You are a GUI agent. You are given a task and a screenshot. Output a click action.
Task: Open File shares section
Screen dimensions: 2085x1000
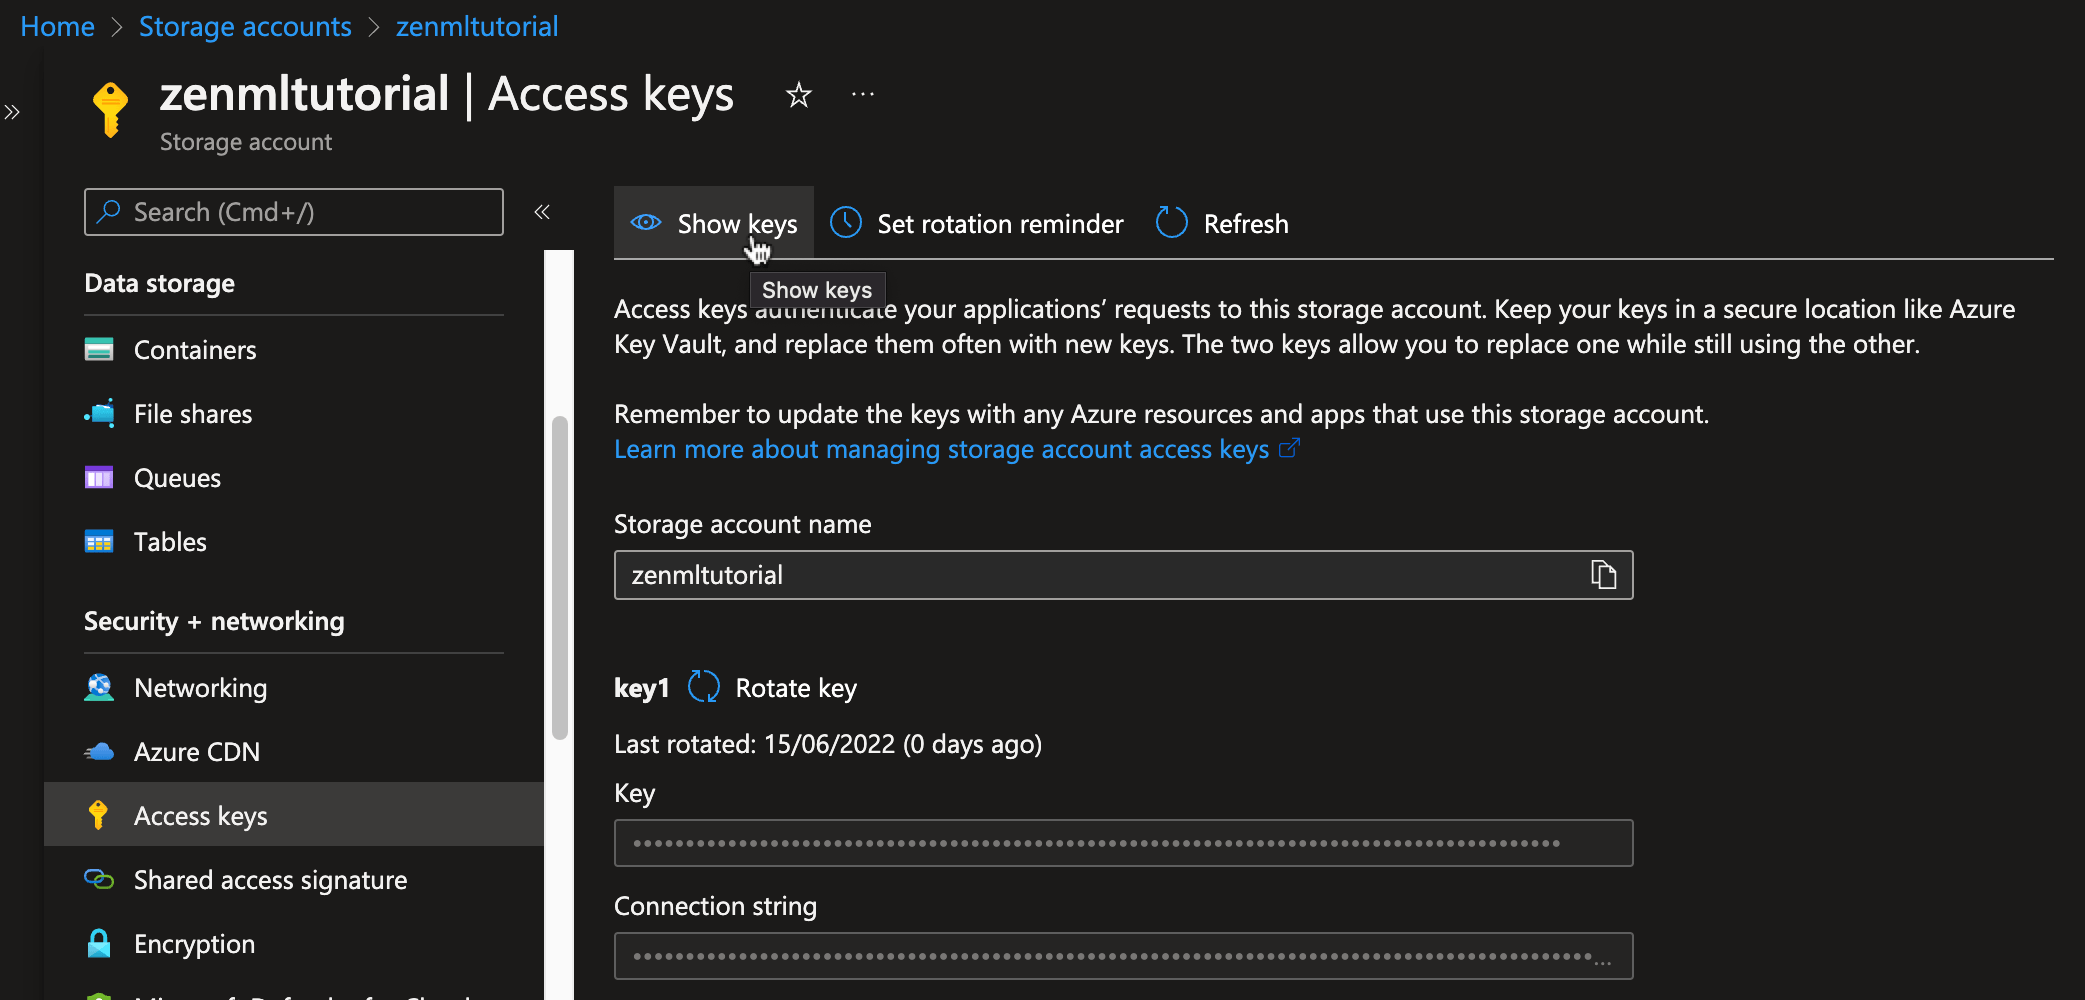[x=193, y=414]
